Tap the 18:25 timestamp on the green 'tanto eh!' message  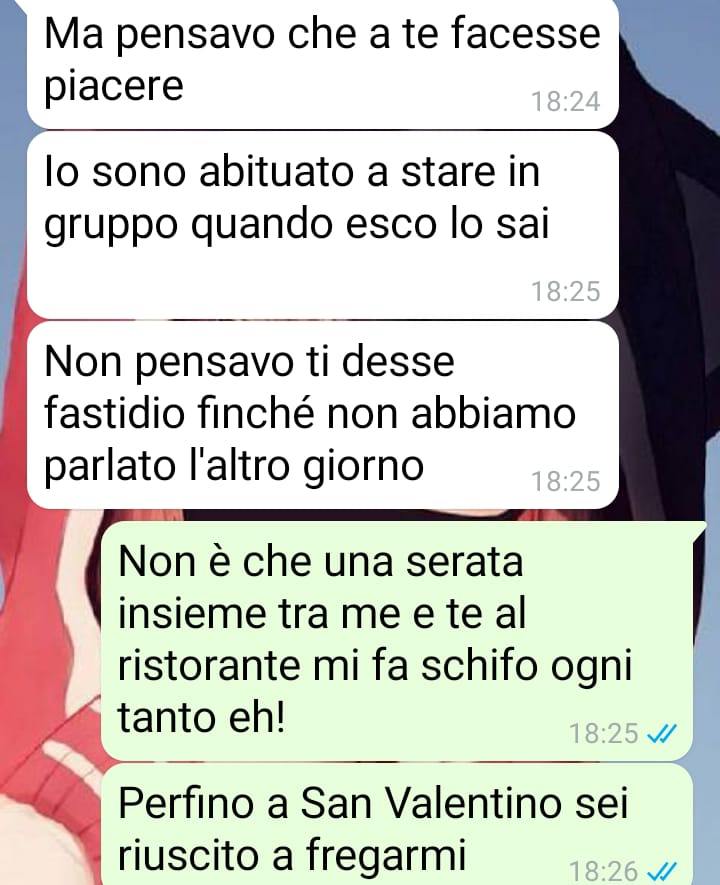pos(603,734)
